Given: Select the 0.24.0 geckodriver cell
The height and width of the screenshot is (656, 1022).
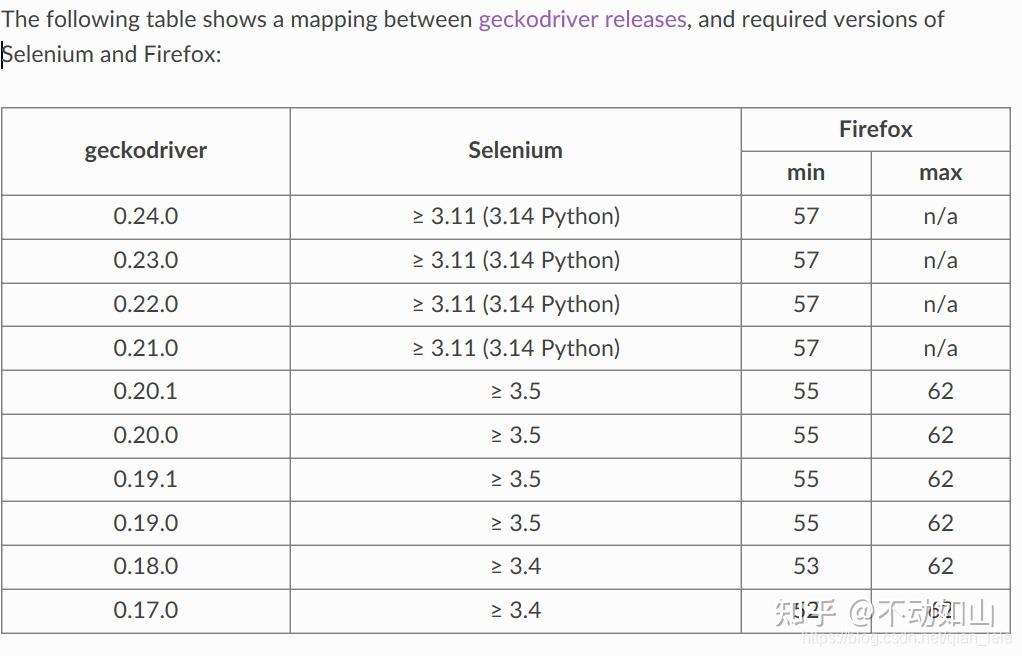Looking at the screenshot, I should coord(146,216).
